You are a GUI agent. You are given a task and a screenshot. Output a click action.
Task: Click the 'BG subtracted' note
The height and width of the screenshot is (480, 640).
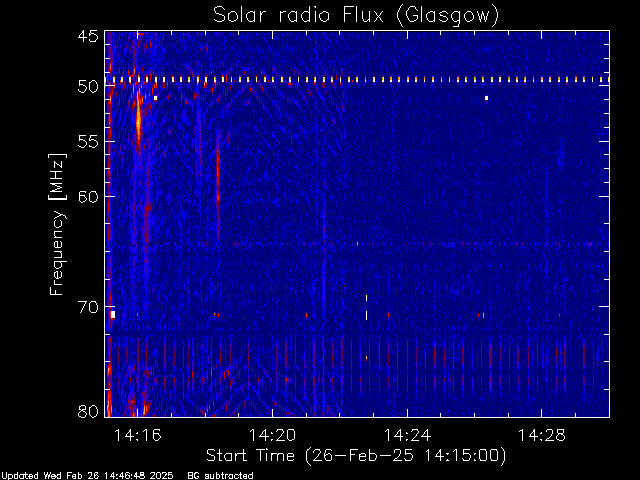[220, 476]
